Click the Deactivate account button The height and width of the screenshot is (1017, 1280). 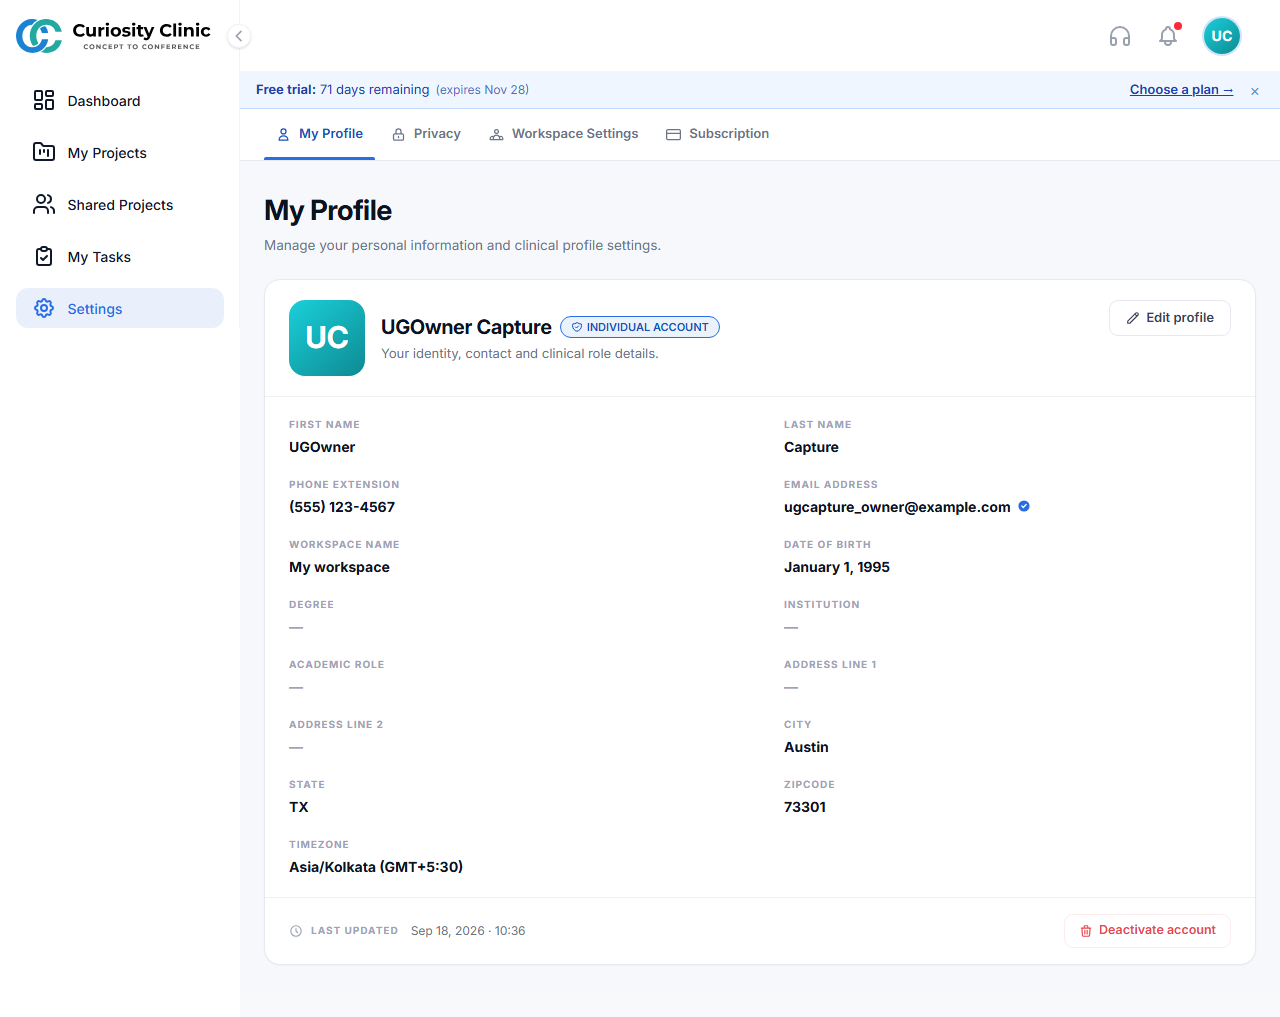[1147, 930]
